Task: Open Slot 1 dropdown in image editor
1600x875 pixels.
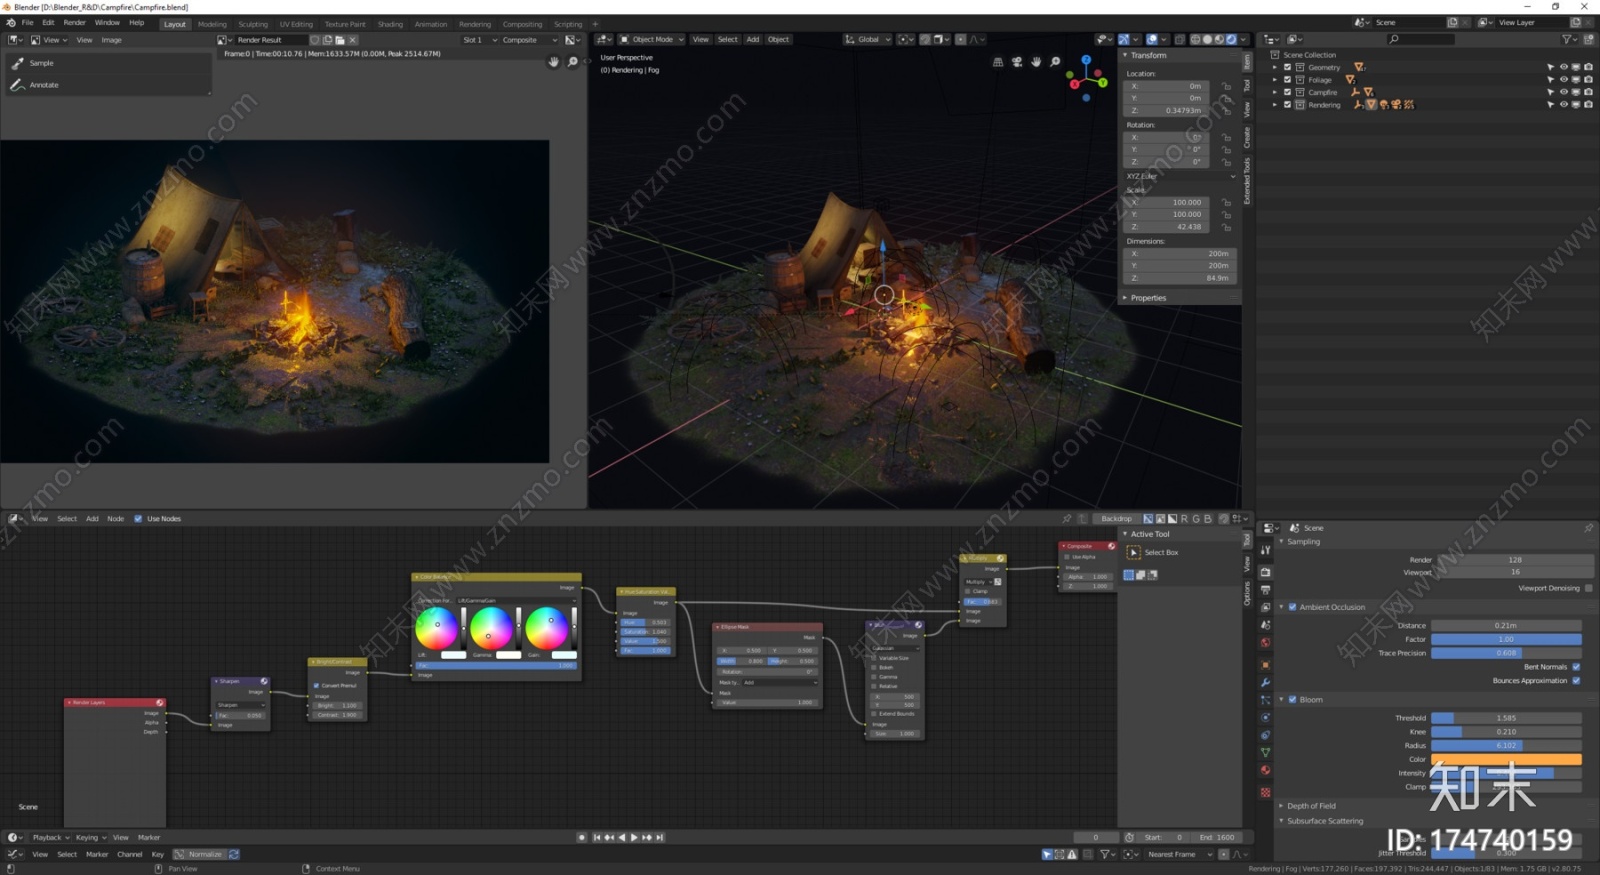Action: [480, 40]
